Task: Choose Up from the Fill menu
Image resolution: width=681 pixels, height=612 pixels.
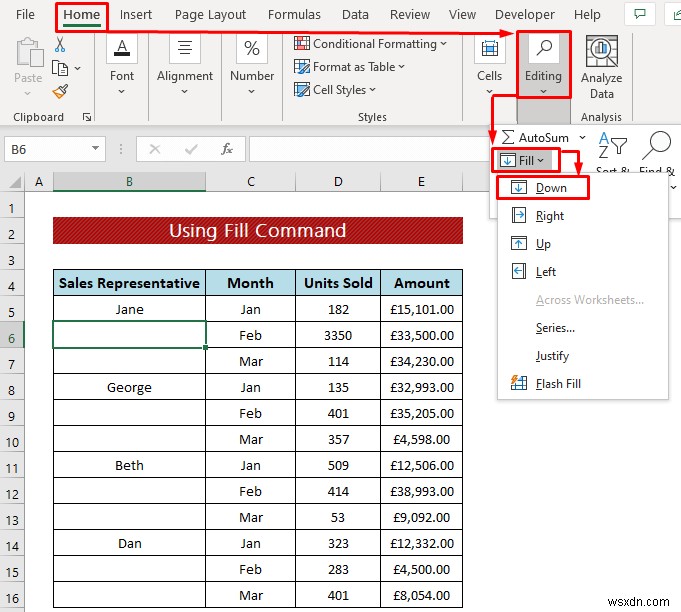Action: [582, 244]
